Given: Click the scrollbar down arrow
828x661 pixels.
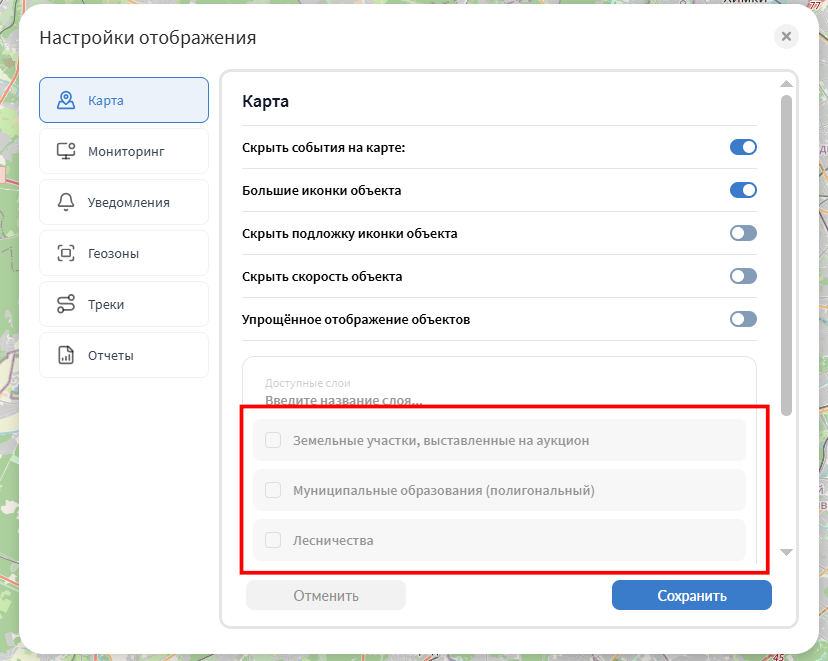Looking at the screenshot, I should tap(786, 552).
